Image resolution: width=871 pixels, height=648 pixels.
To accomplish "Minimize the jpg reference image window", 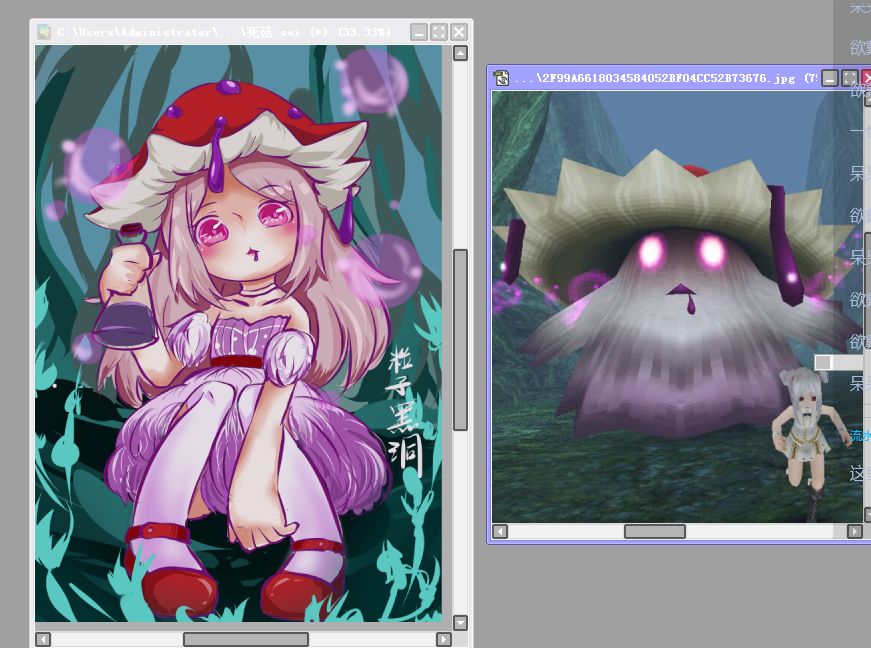I will (829, 78).
